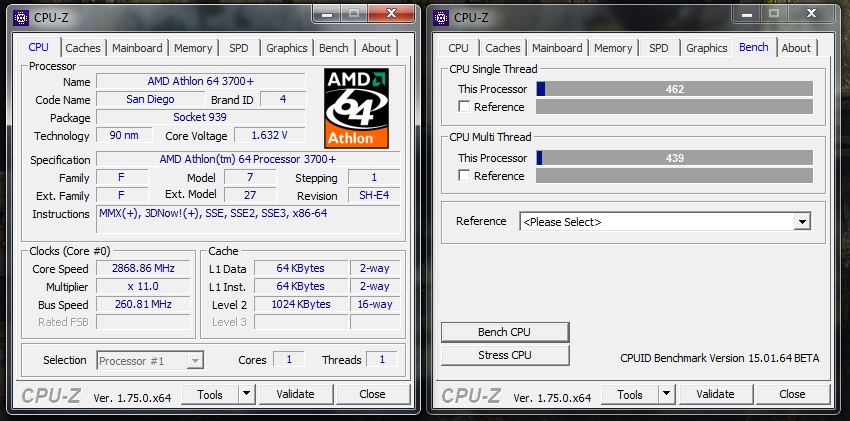Click the CPU-Z app icon in left window title bar
Image resolution: width=850 pixels, height=421 pixels.
(21, 18)
